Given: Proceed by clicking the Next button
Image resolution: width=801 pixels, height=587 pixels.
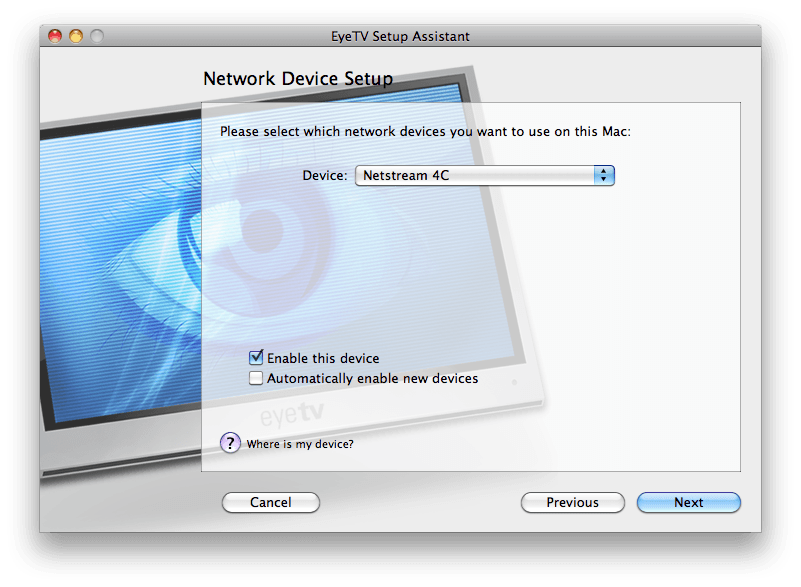Looking at the screenshot, I should pos(688,502).
